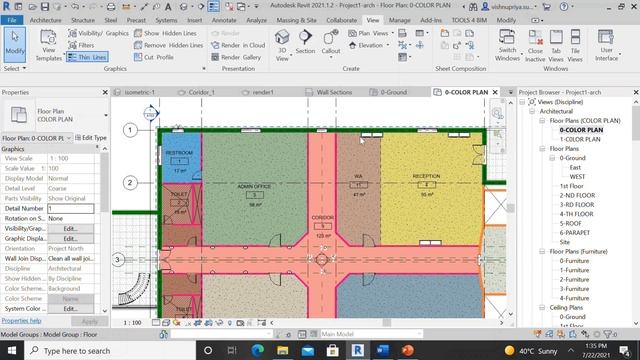Image resolution: width=640 pixels, height=360 pixels.
Task: Switch to the Massing & Site tab
Action: pos(296,20)
